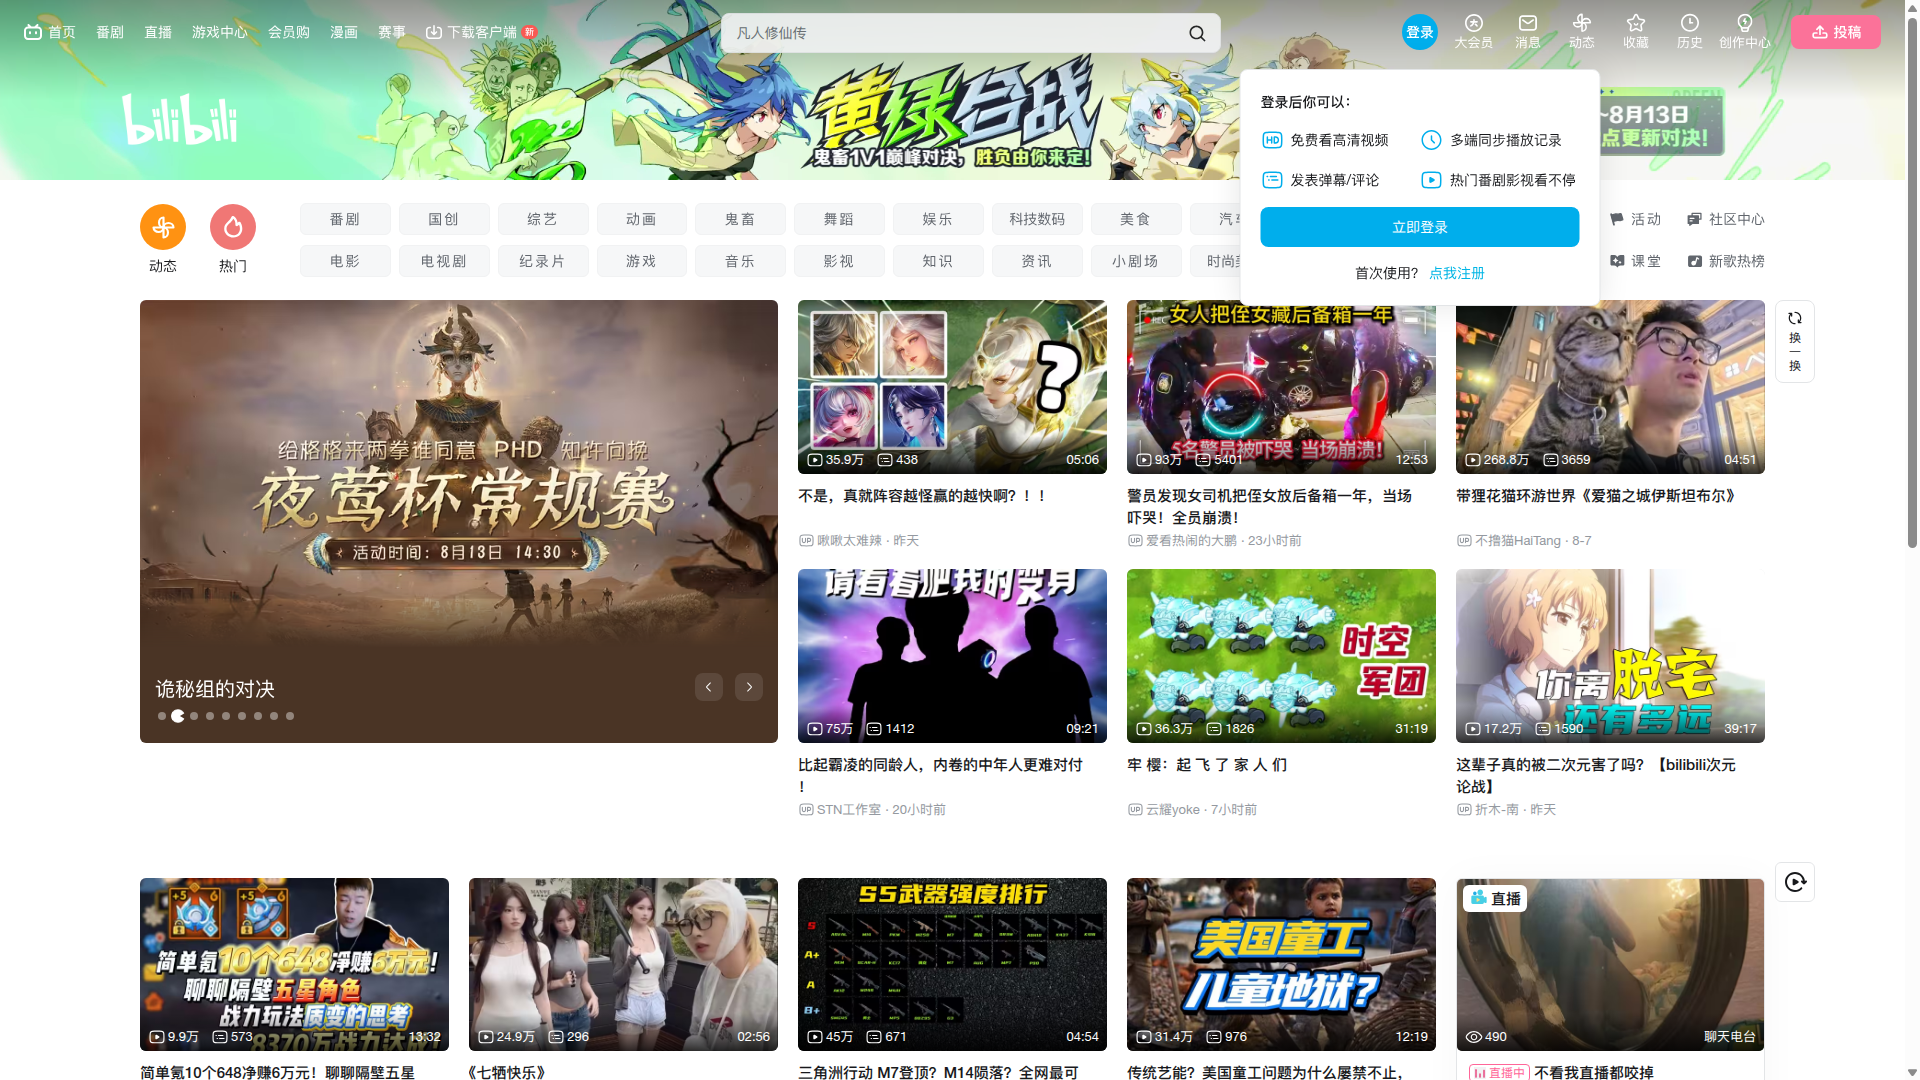Open the 夜莺杯常规赛 carousel banner
Viewport: 1920px width, 1080px height.
point(459,521)
